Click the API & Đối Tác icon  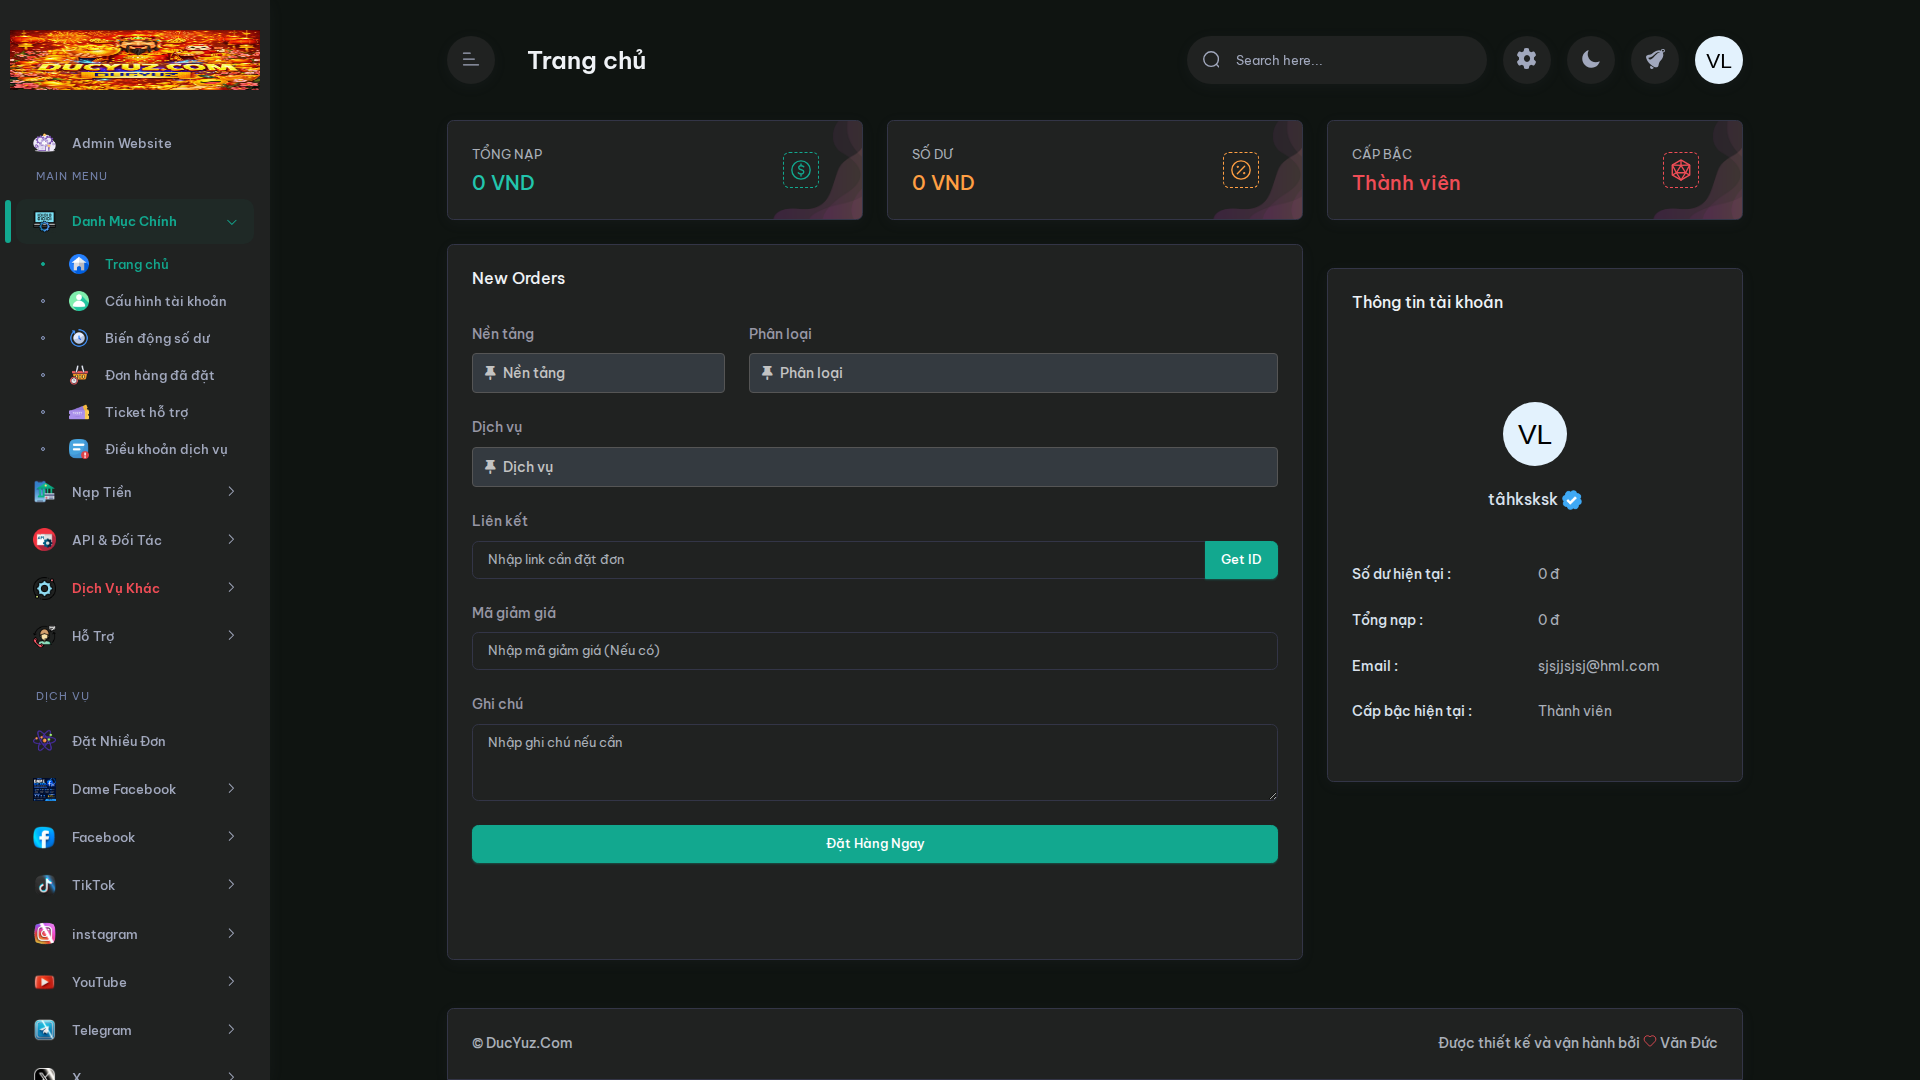click(44, 540)
